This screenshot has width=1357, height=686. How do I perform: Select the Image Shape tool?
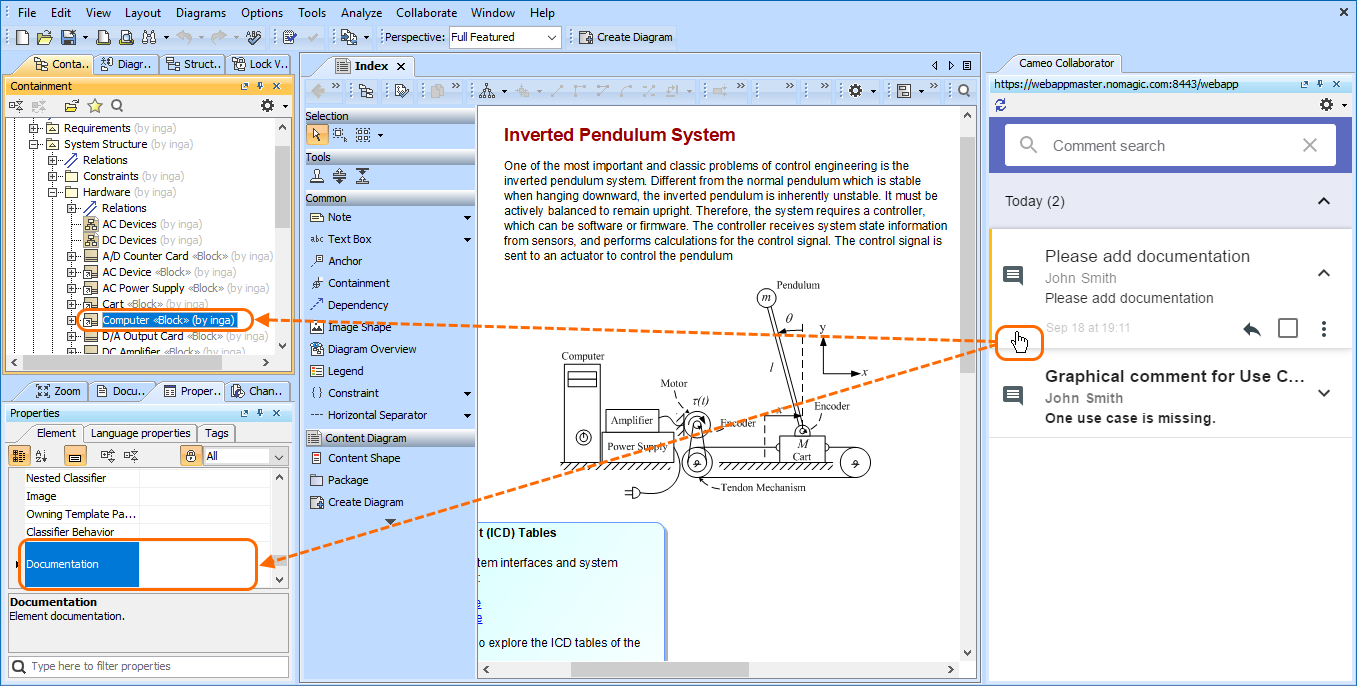[359, 327]
